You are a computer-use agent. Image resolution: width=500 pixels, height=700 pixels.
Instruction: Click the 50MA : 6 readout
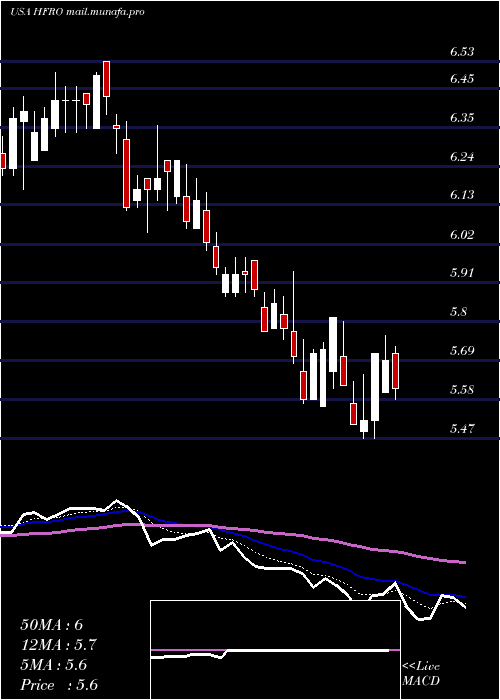[51, 625]
